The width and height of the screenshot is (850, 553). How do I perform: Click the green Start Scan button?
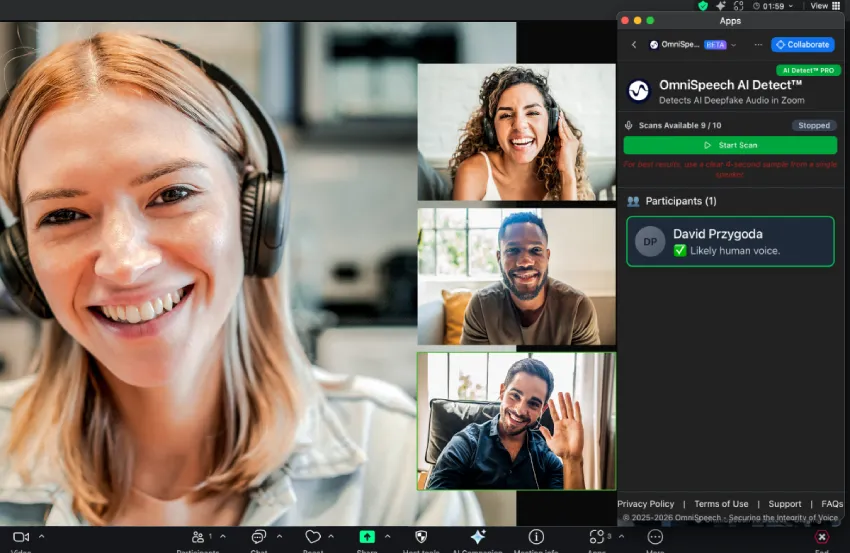(730, 145)
